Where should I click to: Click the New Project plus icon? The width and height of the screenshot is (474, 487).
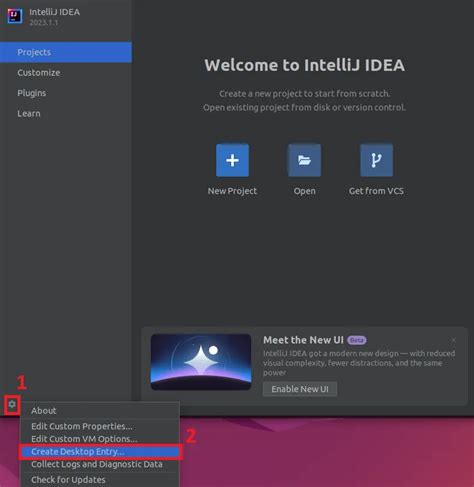coord(232,160)
